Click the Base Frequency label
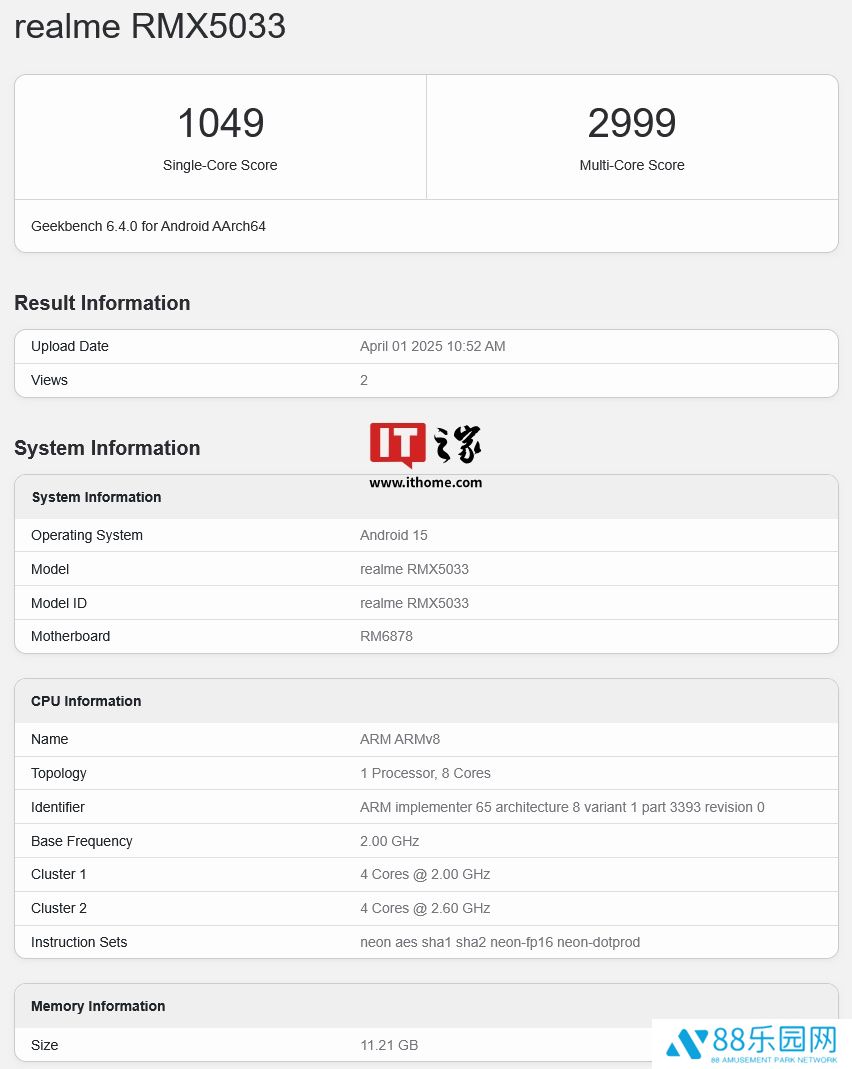Image resolution: width=852 pixels, height=1069 pixels. [x=81, y=841]
